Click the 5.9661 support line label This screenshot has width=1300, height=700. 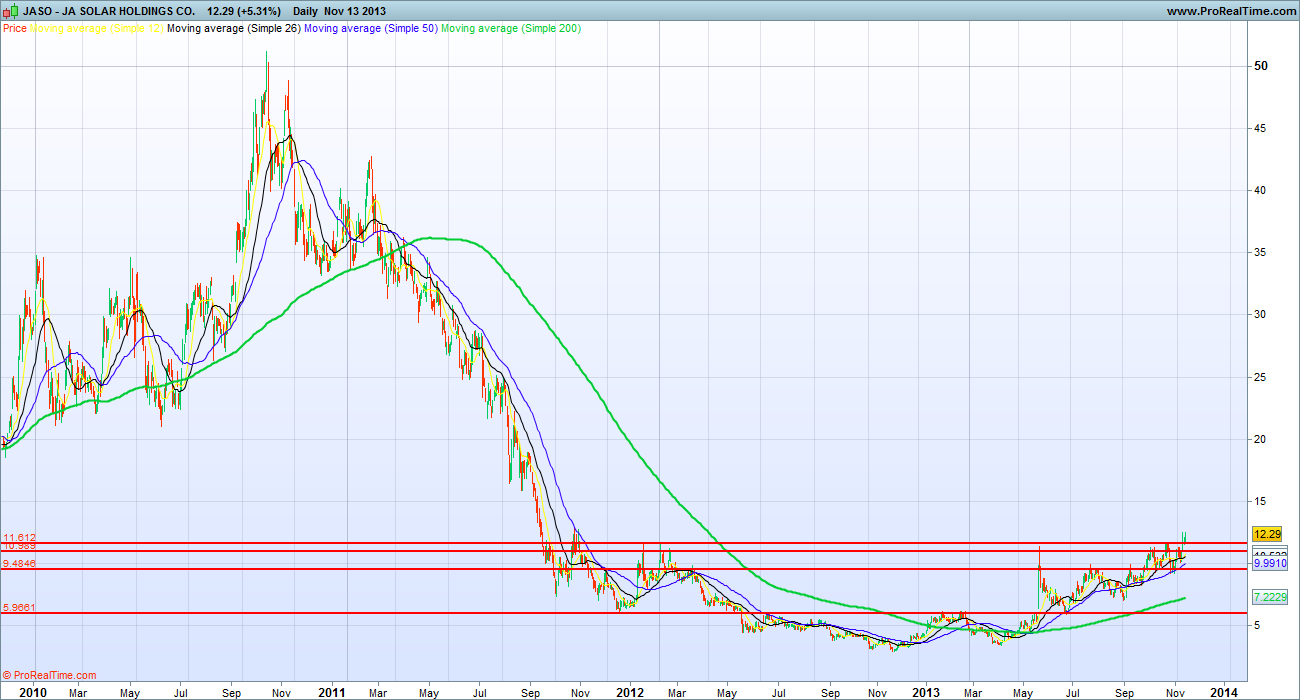20,607
